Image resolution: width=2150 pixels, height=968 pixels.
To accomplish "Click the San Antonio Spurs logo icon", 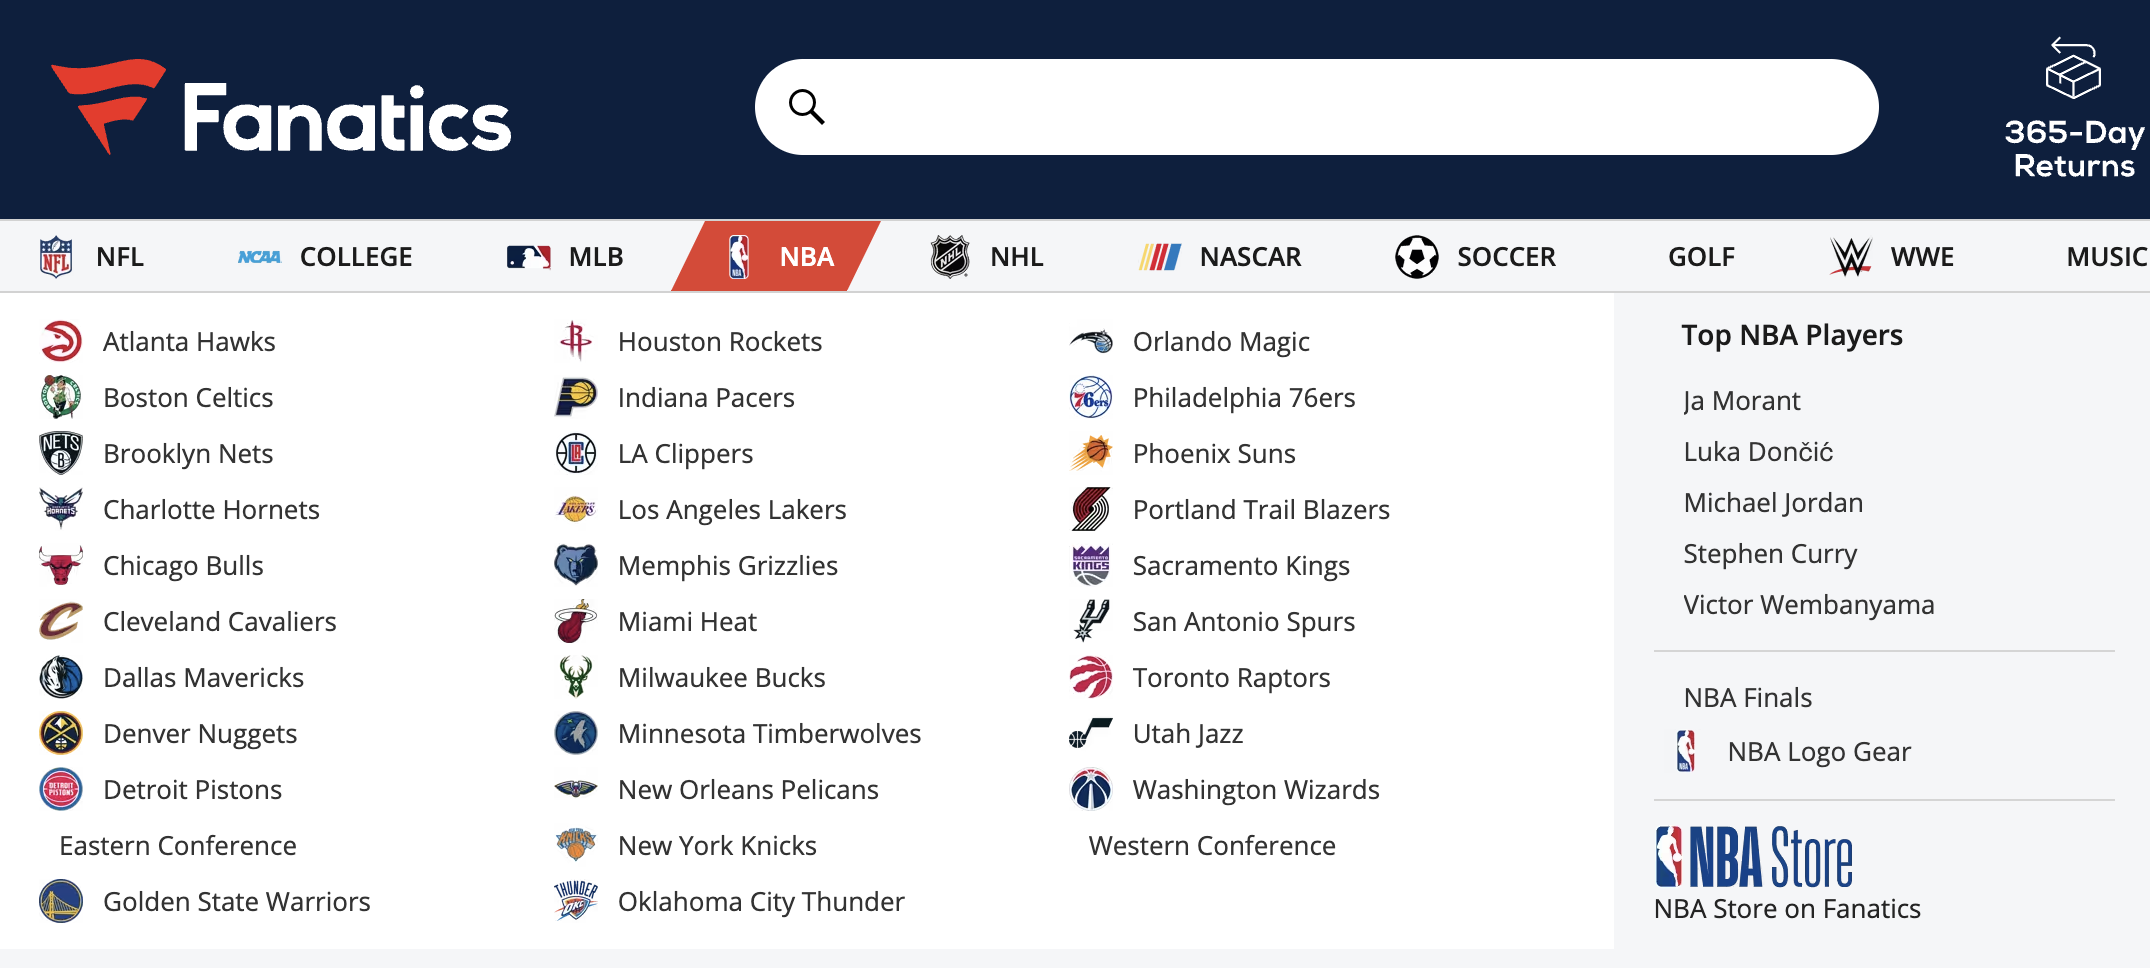I will (1091, 621).
